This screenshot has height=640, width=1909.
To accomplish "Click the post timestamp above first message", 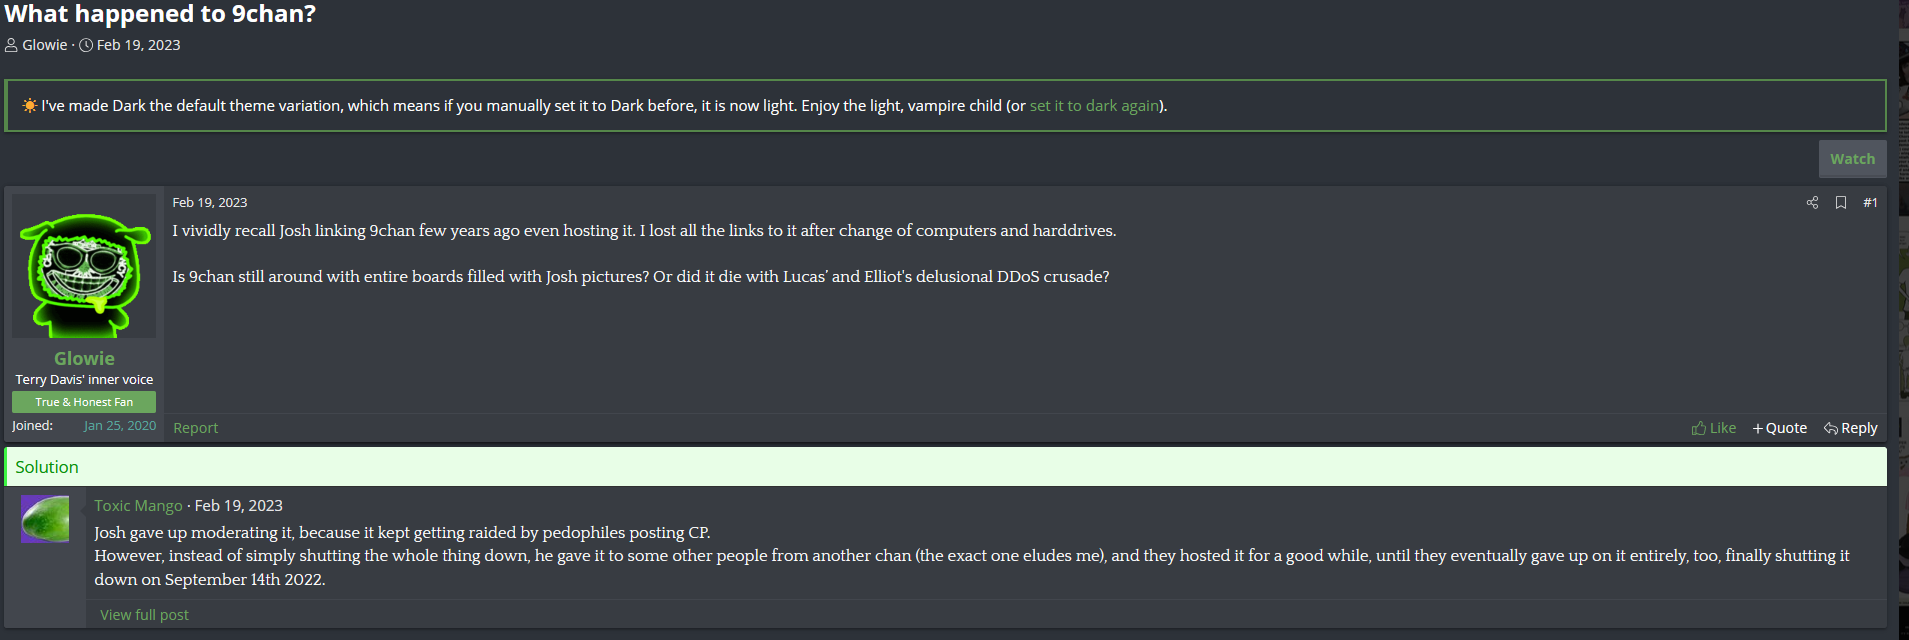I will (209, 203).
